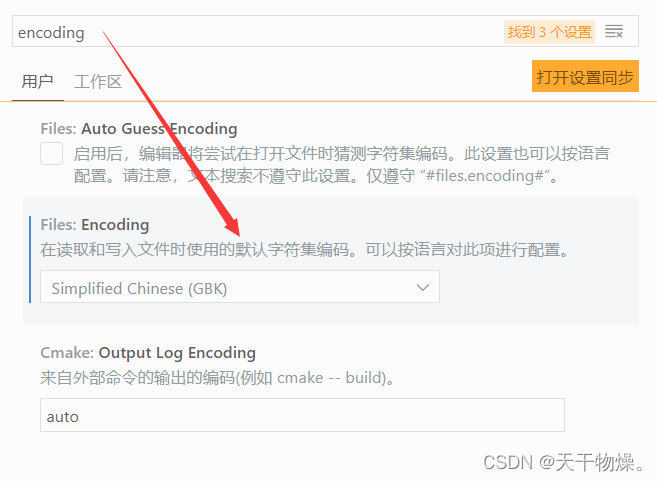Click the 找到 3 个设置 result badge
Image resolution: width=657 pixels, height=481 pixels.
pos(549,32)
